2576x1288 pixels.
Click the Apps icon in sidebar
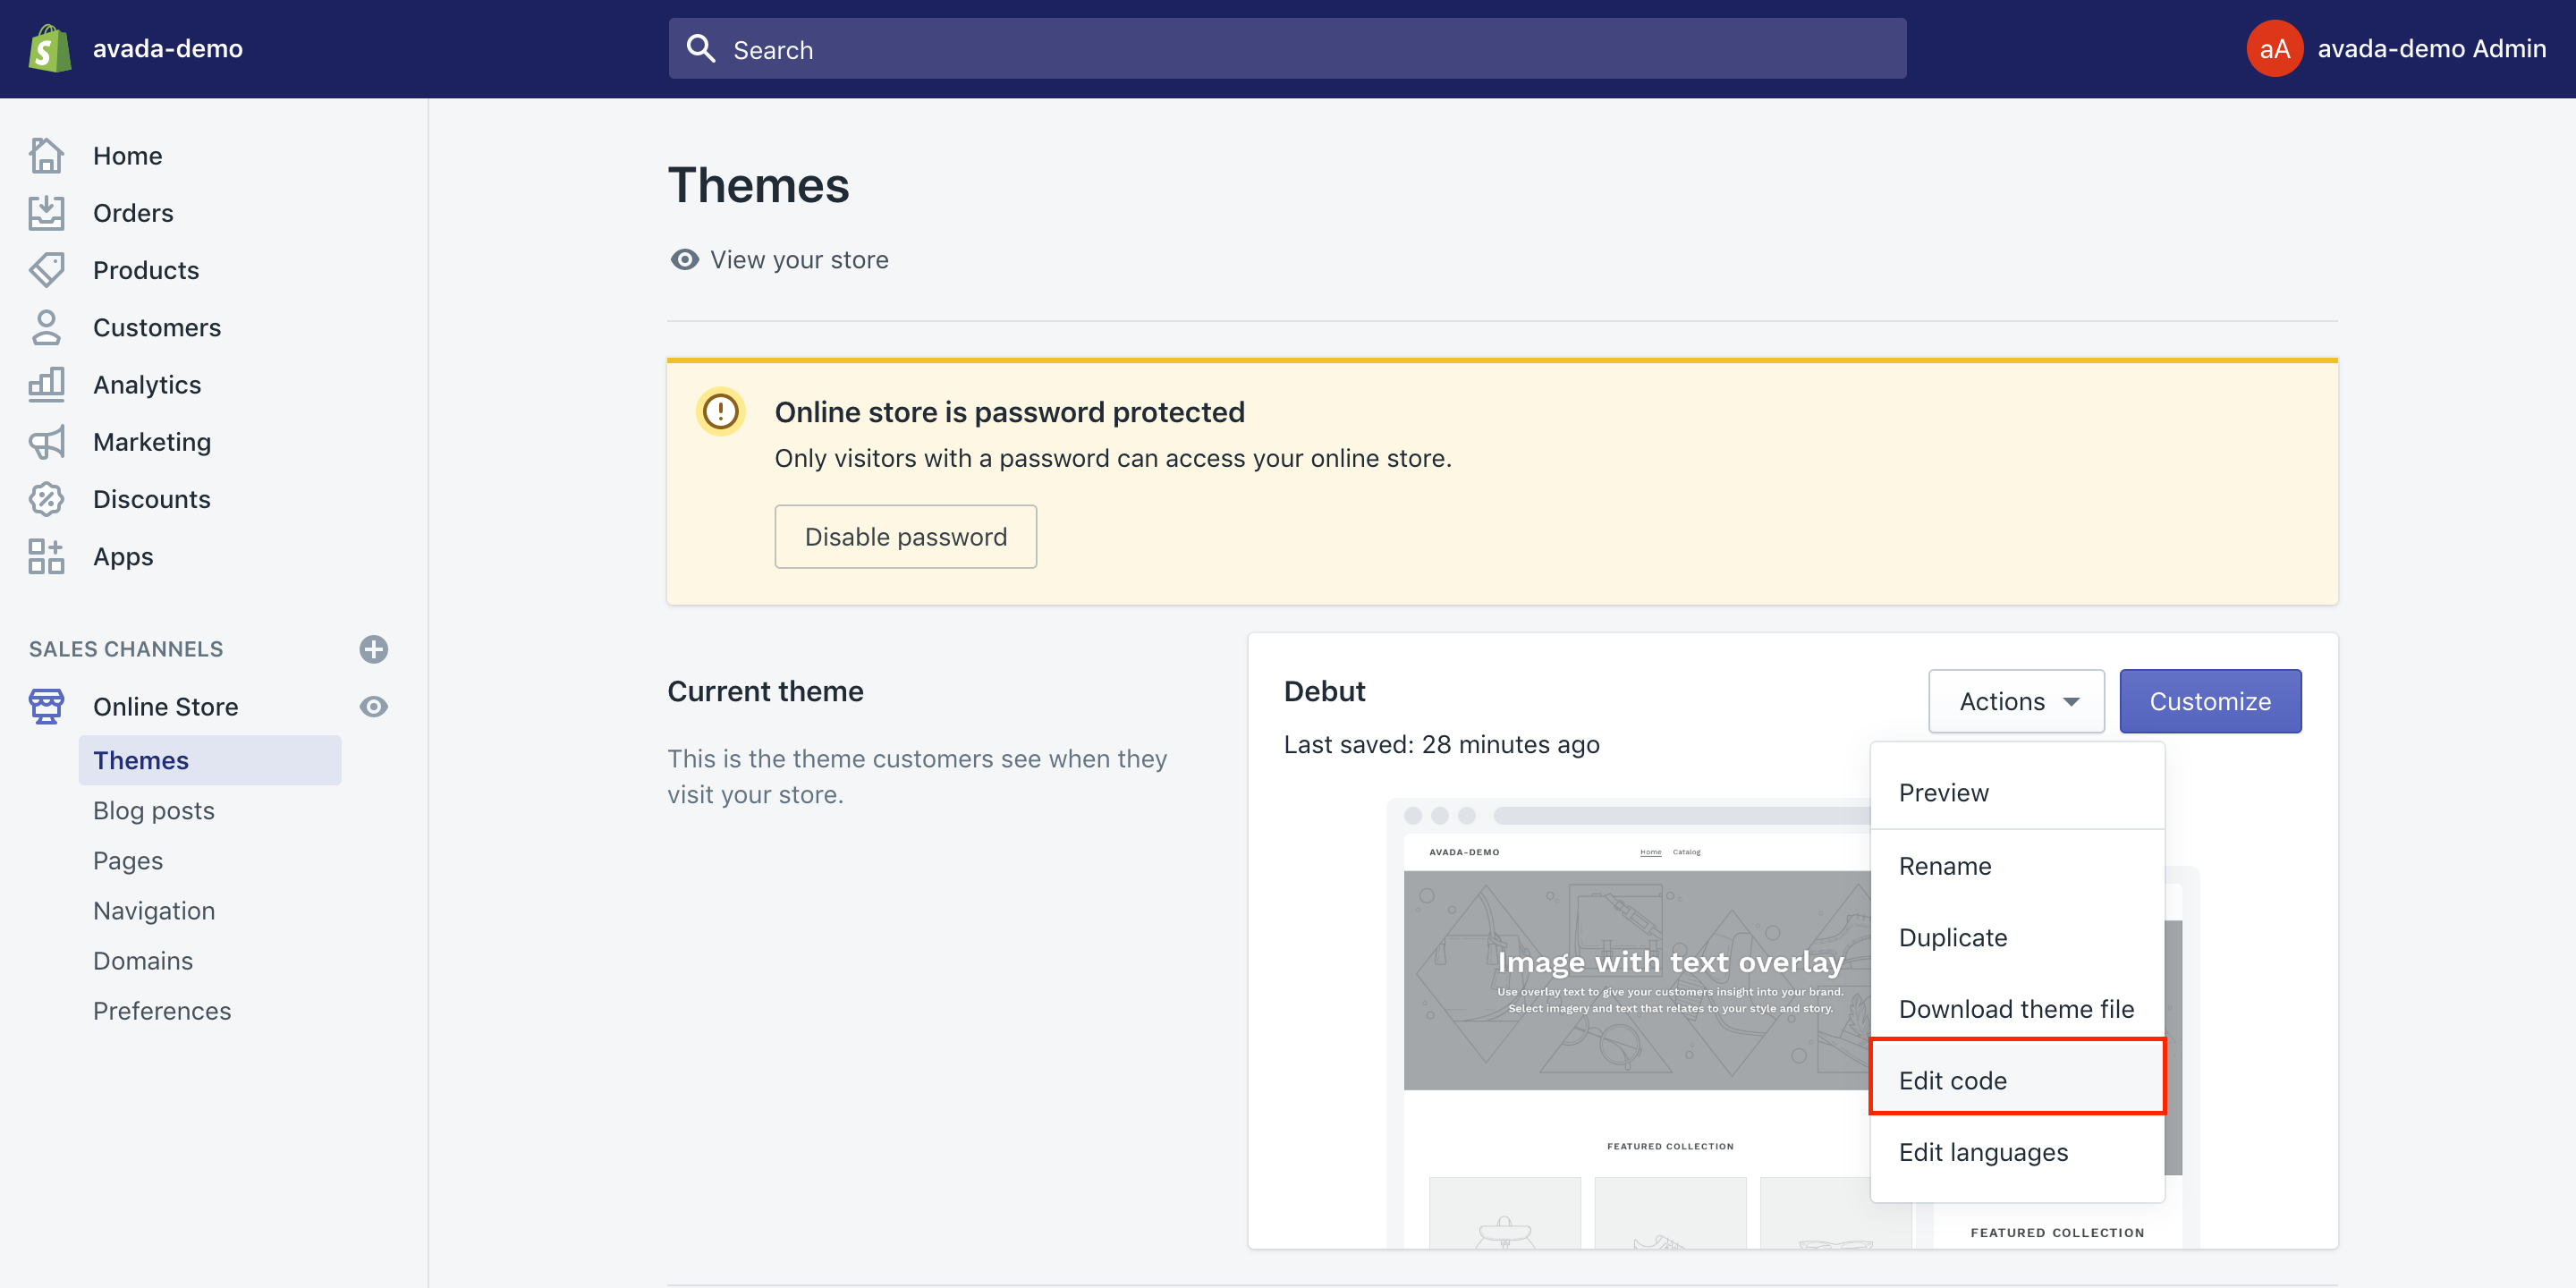pyautogui.click(x=47, y=555)
